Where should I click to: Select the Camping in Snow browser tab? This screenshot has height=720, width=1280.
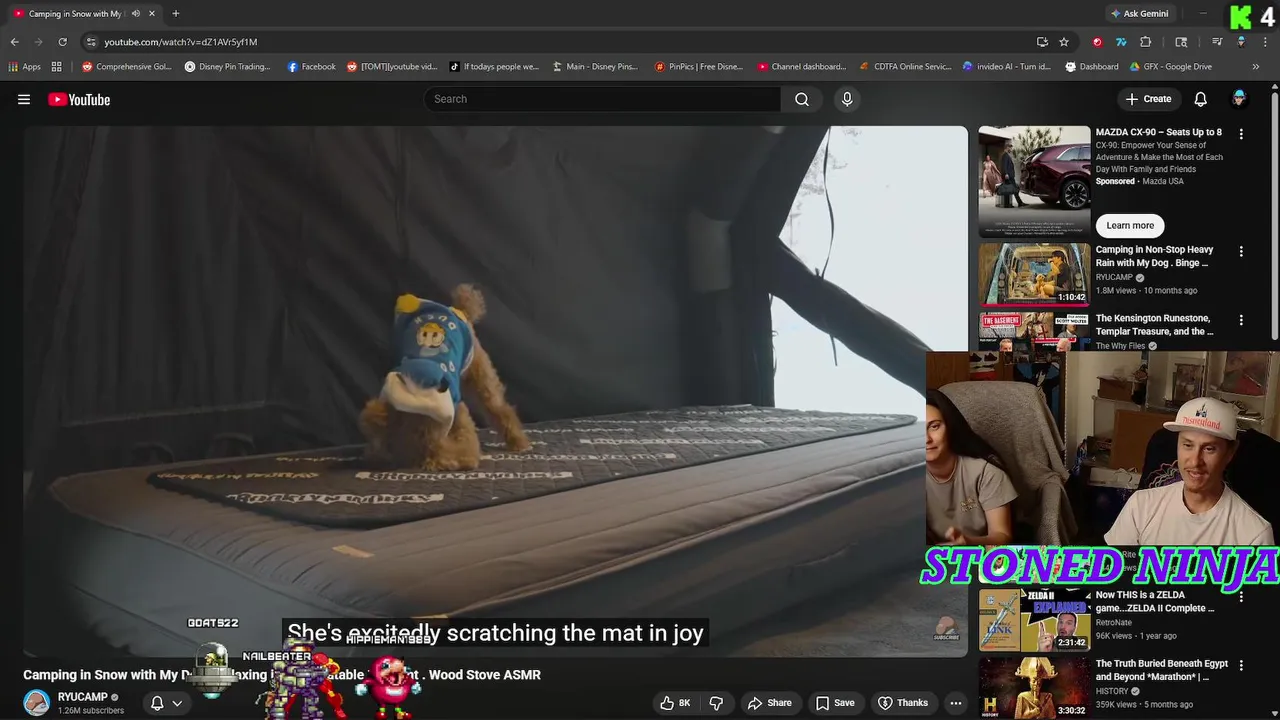click(82, 14)
